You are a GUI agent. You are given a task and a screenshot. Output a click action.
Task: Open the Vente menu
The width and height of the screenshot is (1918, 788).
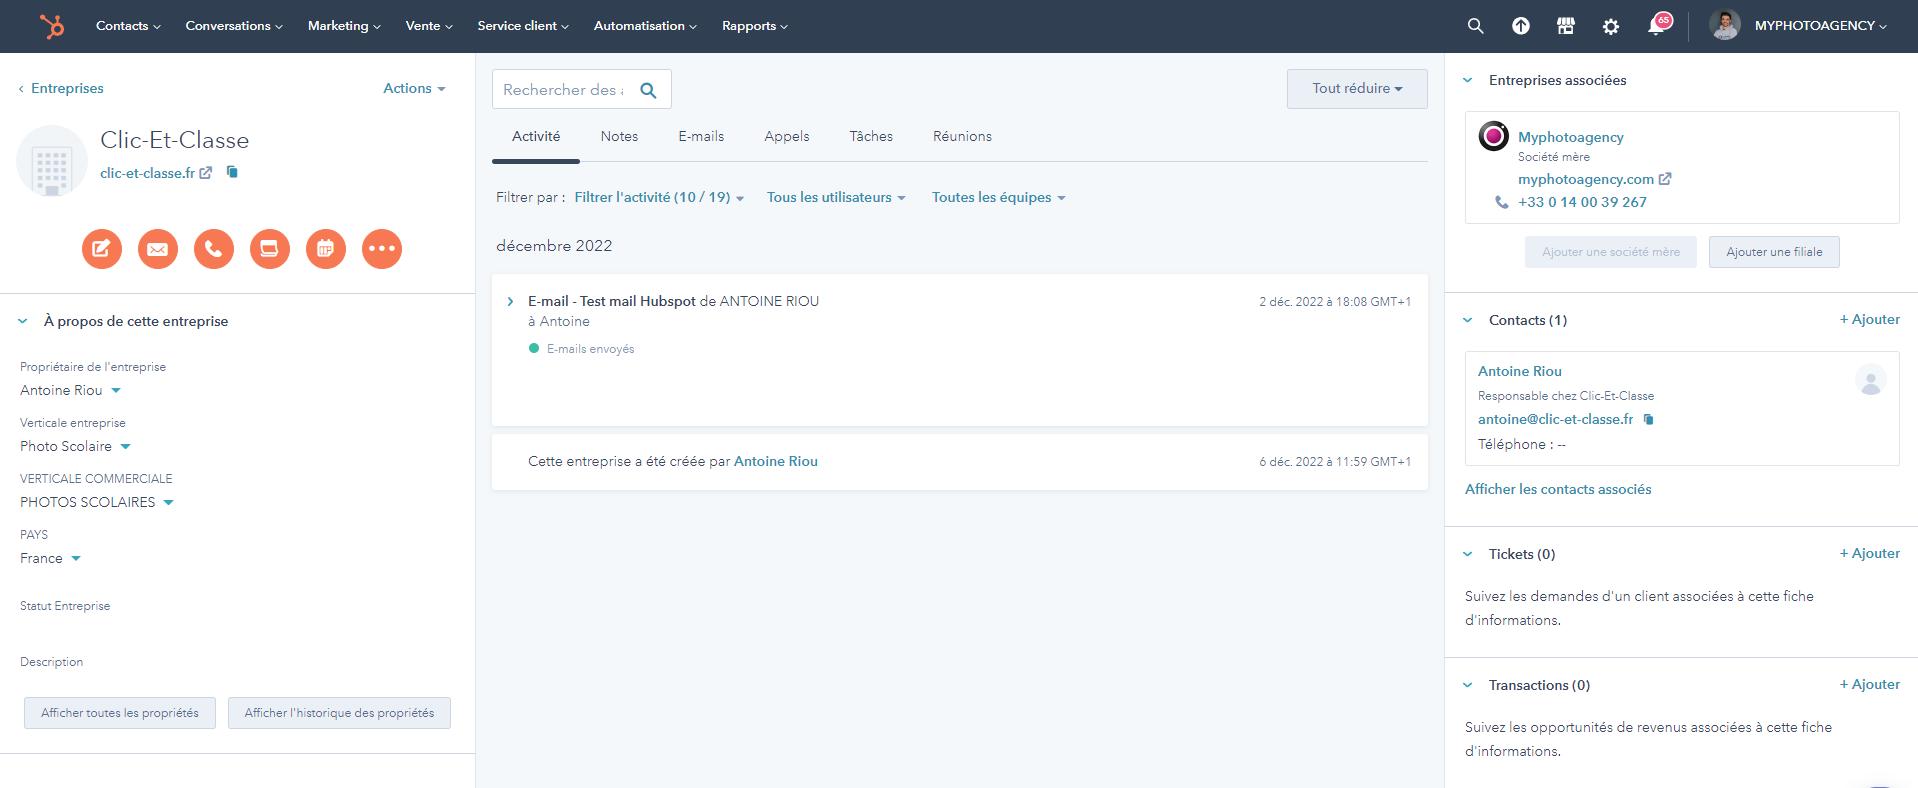[429, 26]
